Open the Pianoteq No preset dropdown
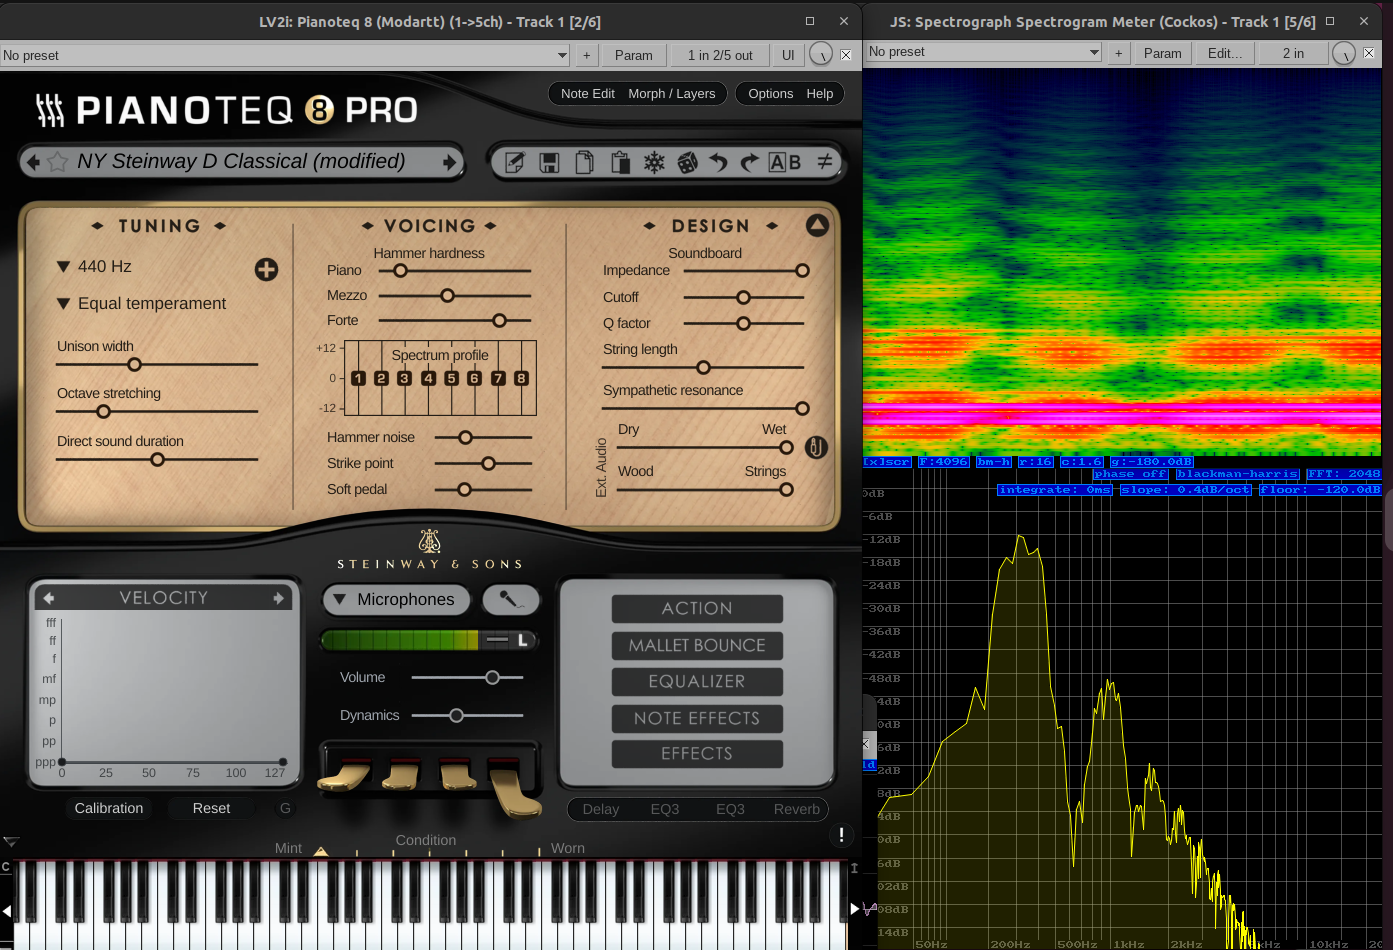The height and width of the screenshot is (950, 1393). pyautogui.click(x=285, y=55)
